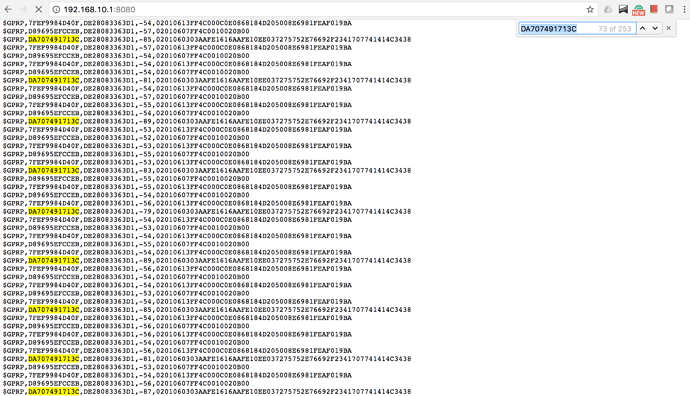Click 7FEF9984D40F in the row with -57

(54, 48)
